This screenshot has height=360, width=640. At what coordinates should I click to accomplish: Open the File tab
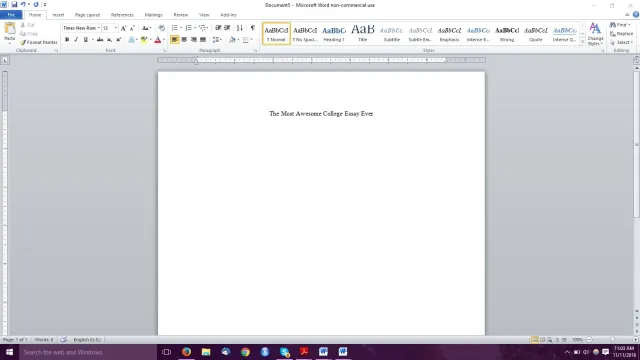pos(11,15)
